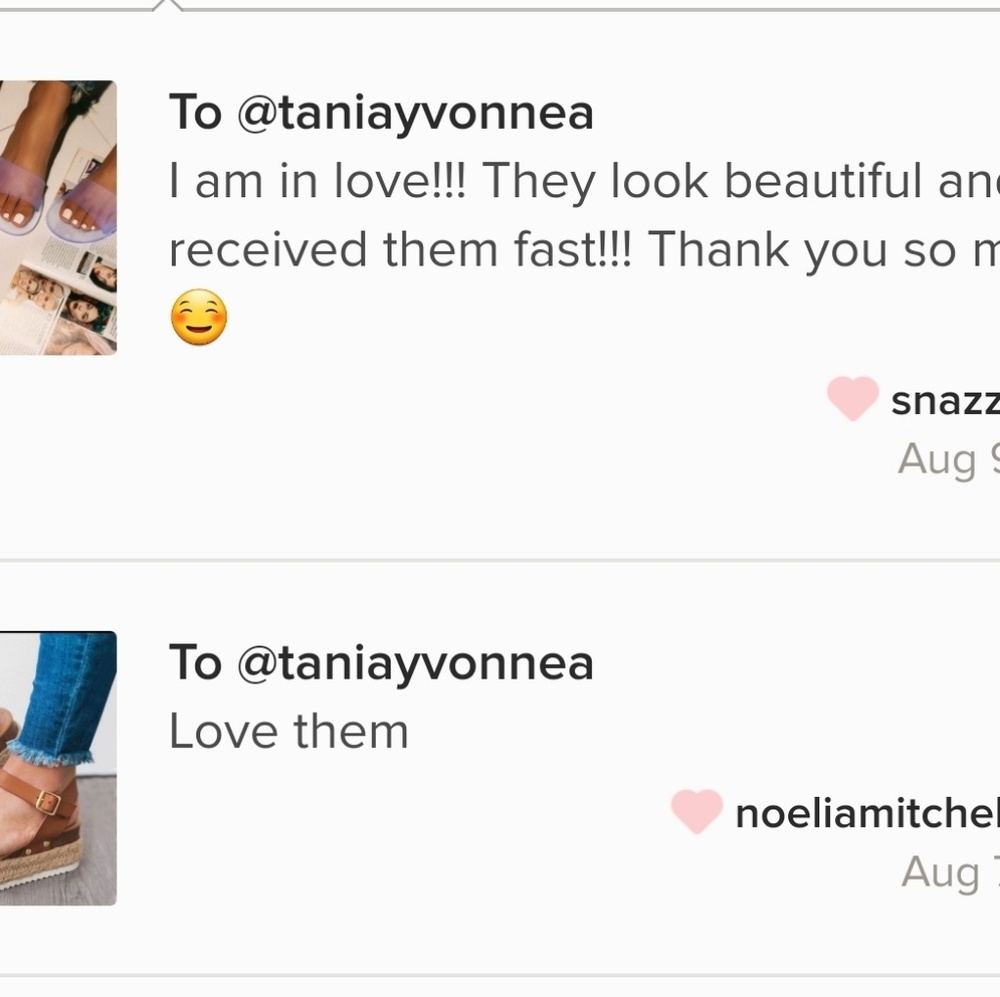1000x997 pixels.
Task: Click the word "To" in the first review
Action: (x=194, y=113)
